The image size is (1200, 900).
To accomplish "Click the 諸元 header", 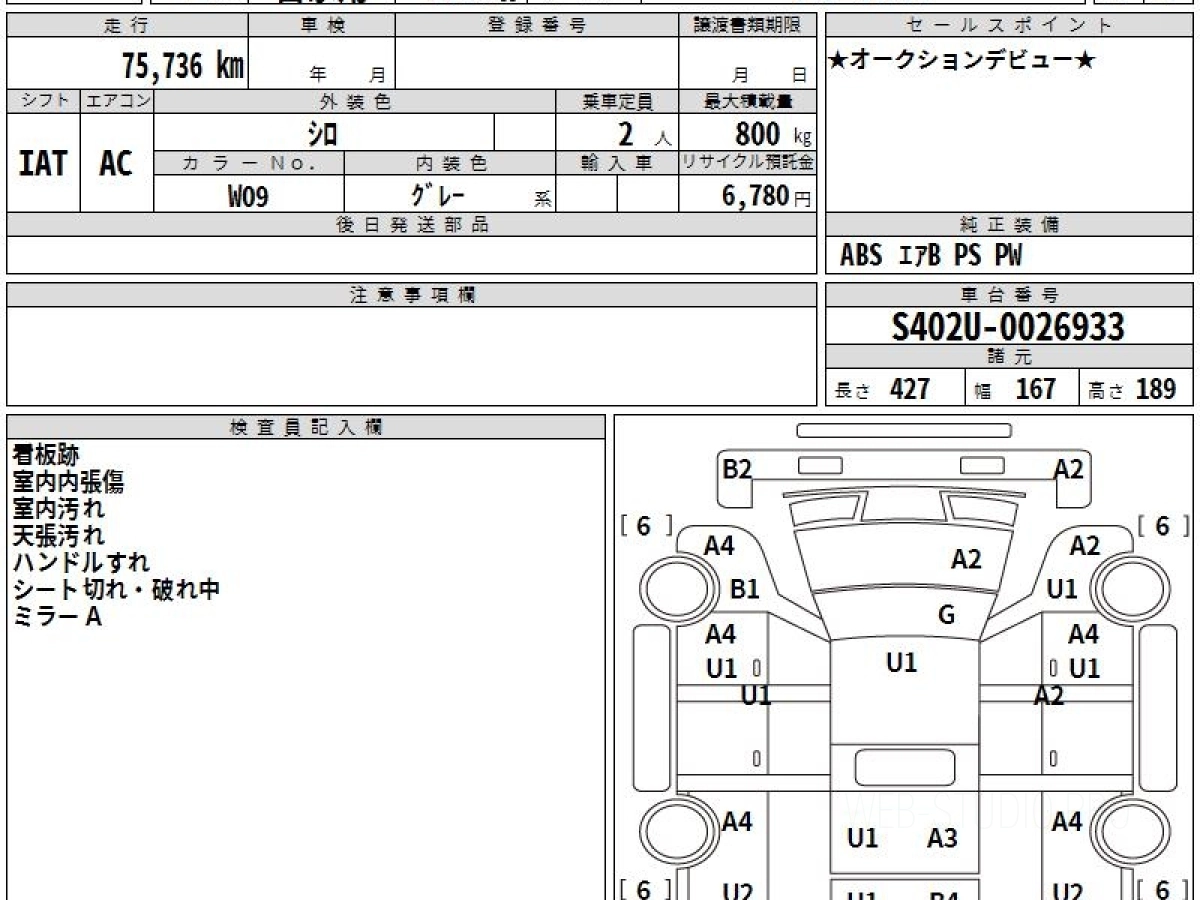I will click(x=1009, y=357).
